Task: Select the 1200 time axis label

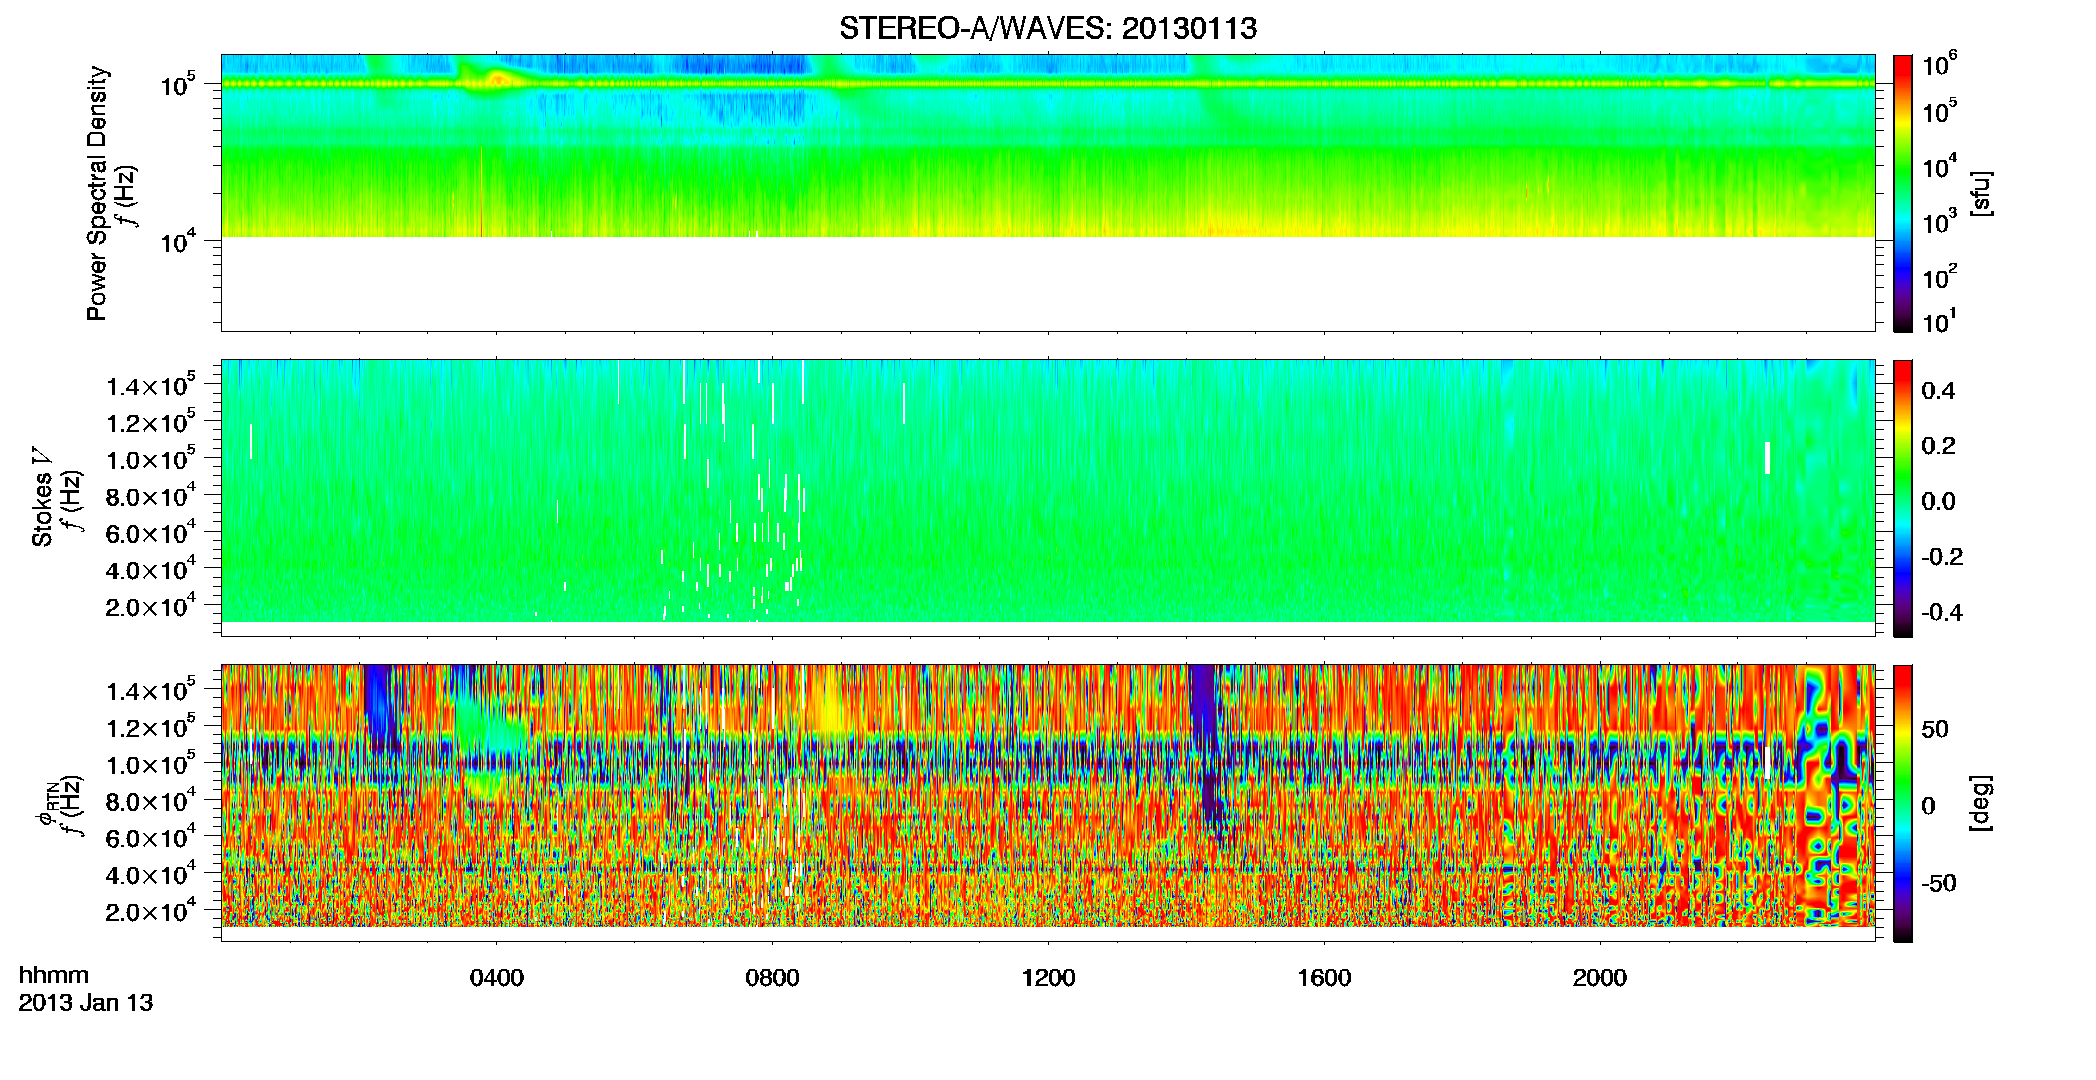Action: click(x=1048, y=978)
